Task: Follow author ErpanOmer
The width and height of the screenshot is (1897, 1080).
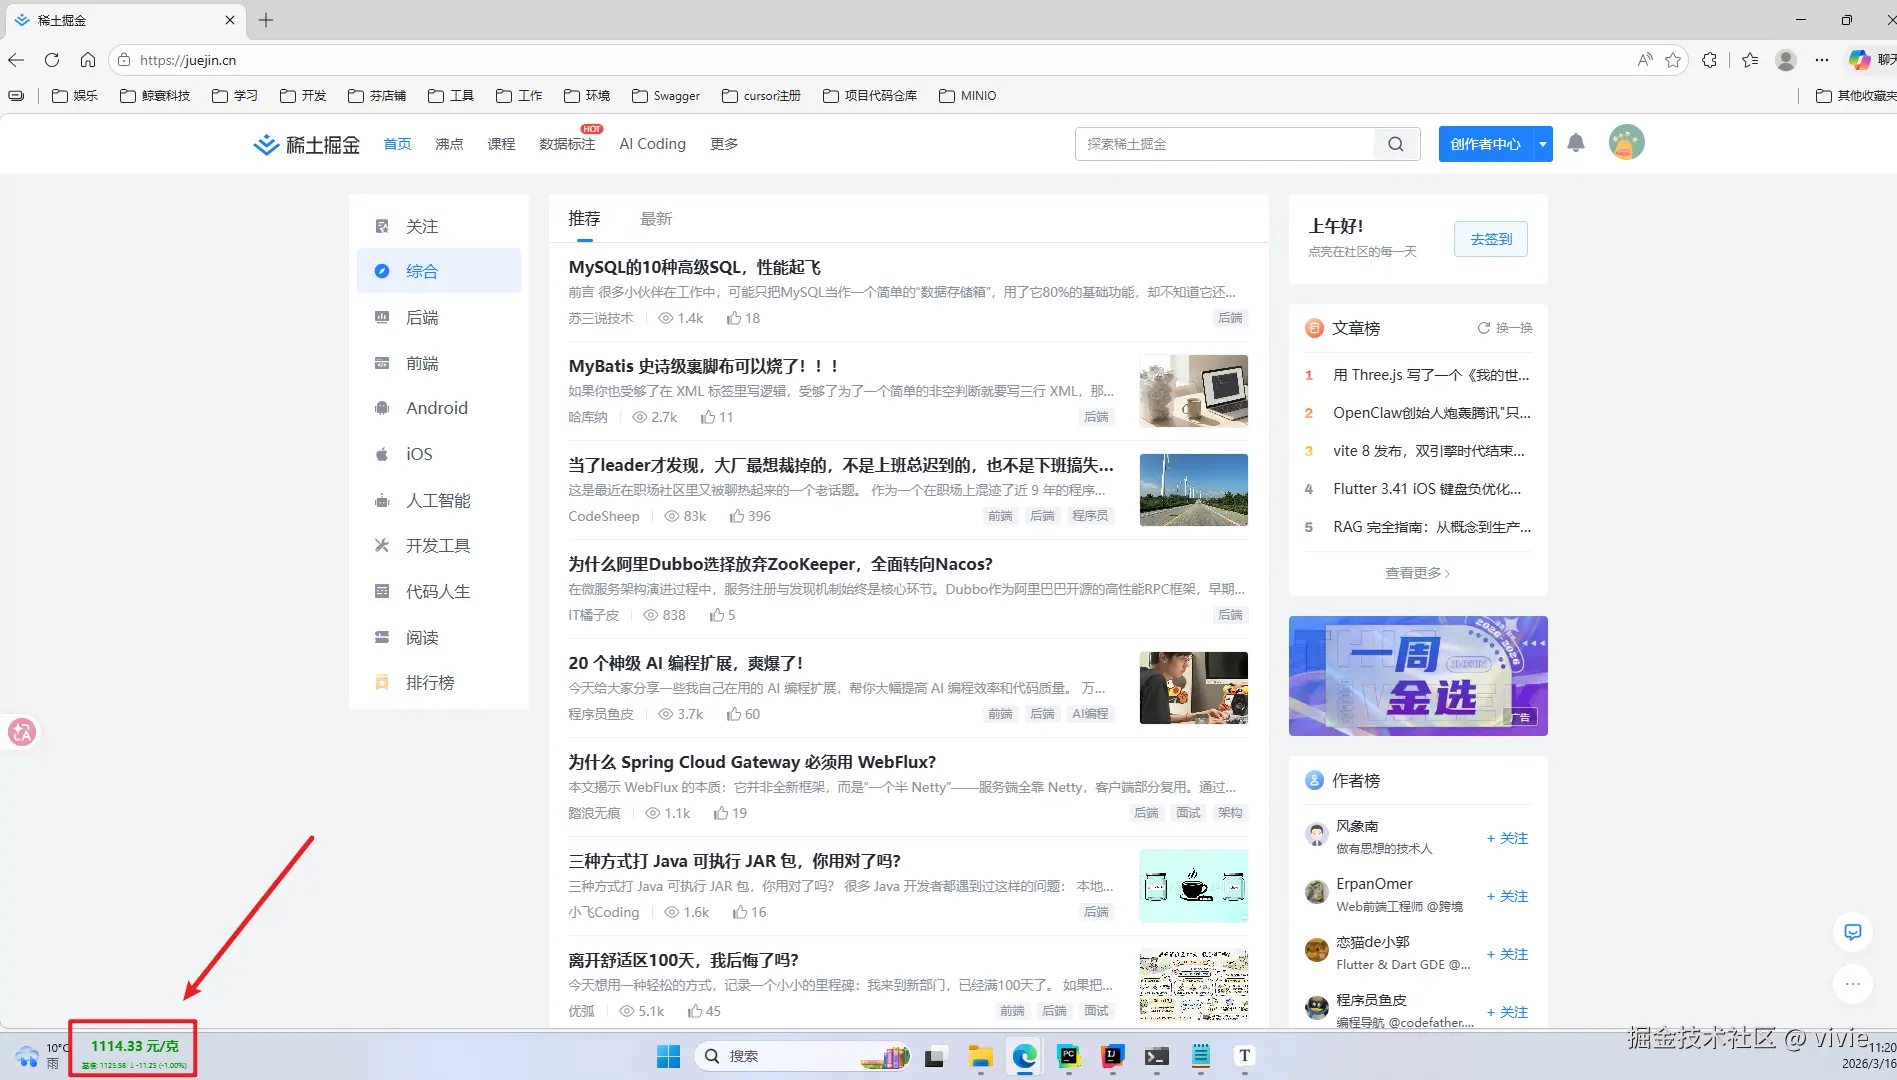Action: tap(1507, 895)
